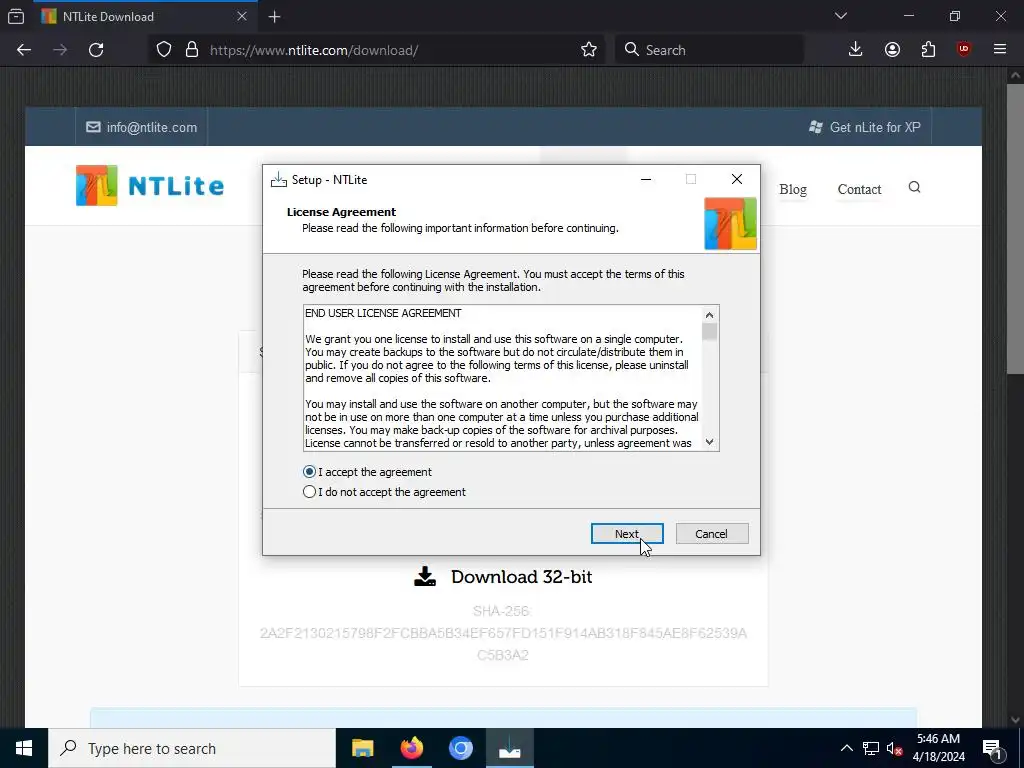The image size is (1024, 768).
Task: Click the NTLite website logo
Action: pyautogui.click(x=150, y=185)
